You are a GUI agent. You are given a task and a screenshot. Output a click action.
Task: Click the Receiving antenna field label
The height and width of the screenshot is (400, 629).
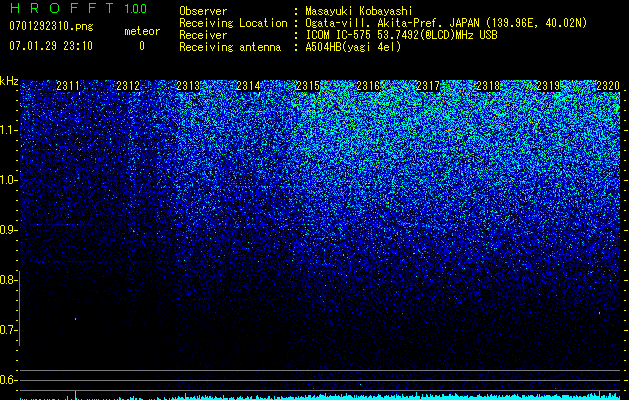[230, 47]
